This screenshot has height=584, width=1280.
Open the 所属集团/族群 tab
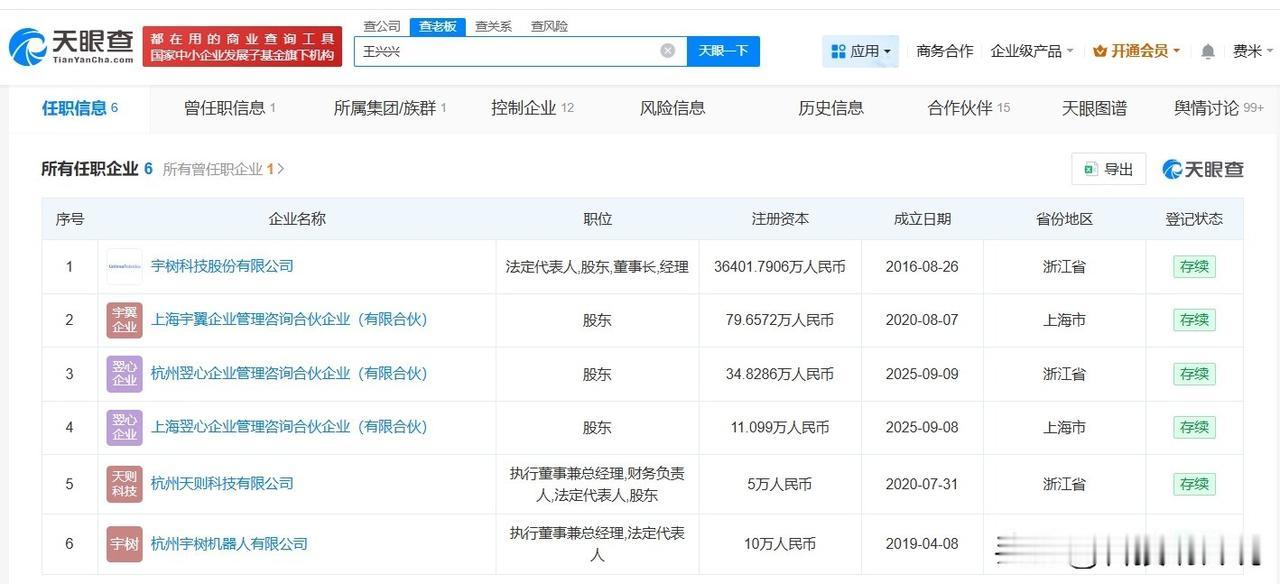click(x=390, y=108)
